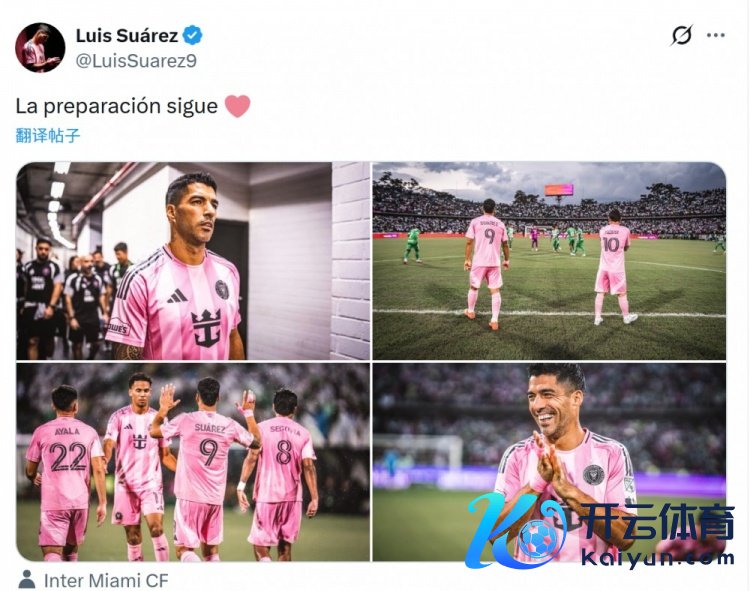Click the person tag icon beside Inter Miami CF
Viewport: 750px width, 591px height.
click(27, 580)
